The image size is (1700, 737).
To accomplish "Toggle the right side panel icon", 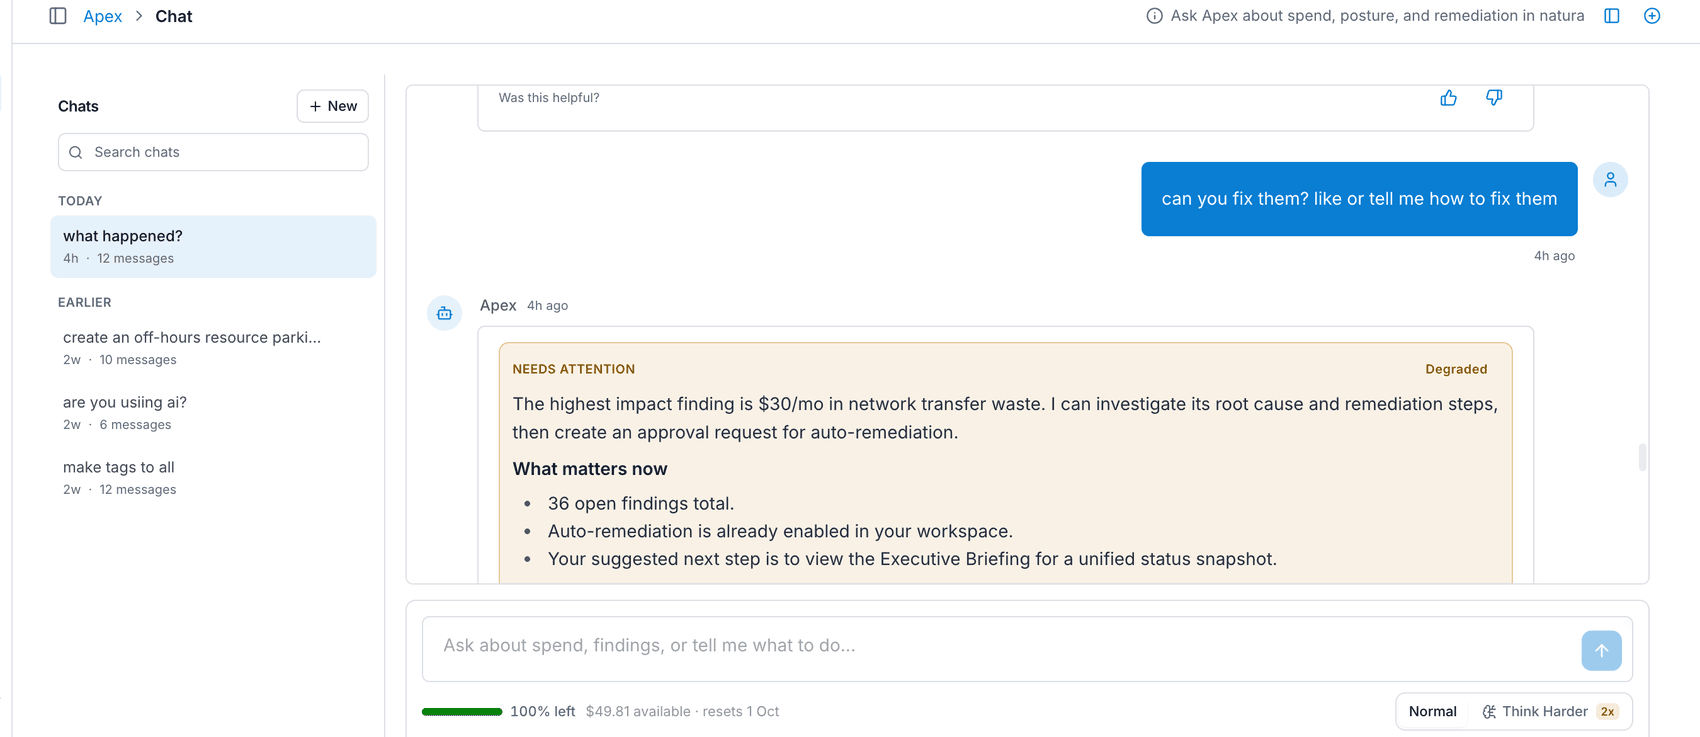I will point(1612,16).
